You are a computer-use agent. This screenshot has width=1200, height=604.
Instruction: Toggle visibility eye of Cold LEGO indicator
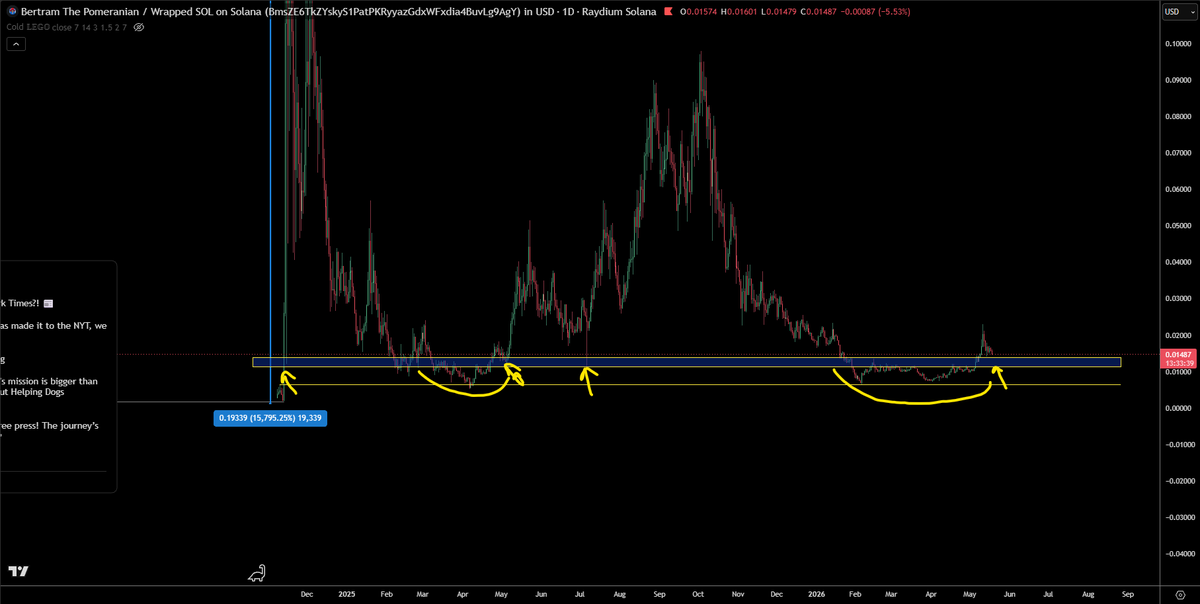tap(138, 27)
